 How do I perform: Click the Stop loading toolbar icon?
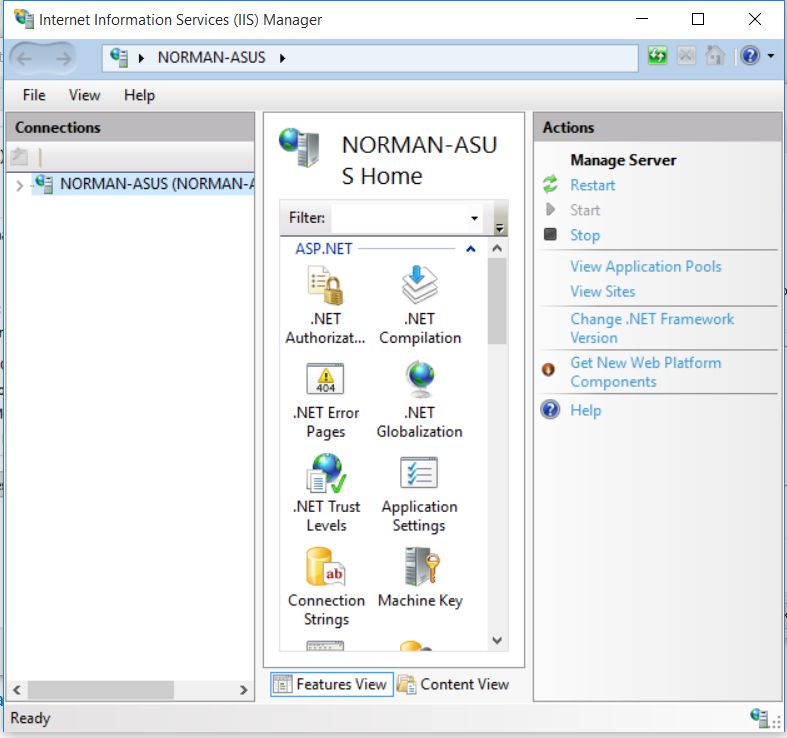[686, 55]
